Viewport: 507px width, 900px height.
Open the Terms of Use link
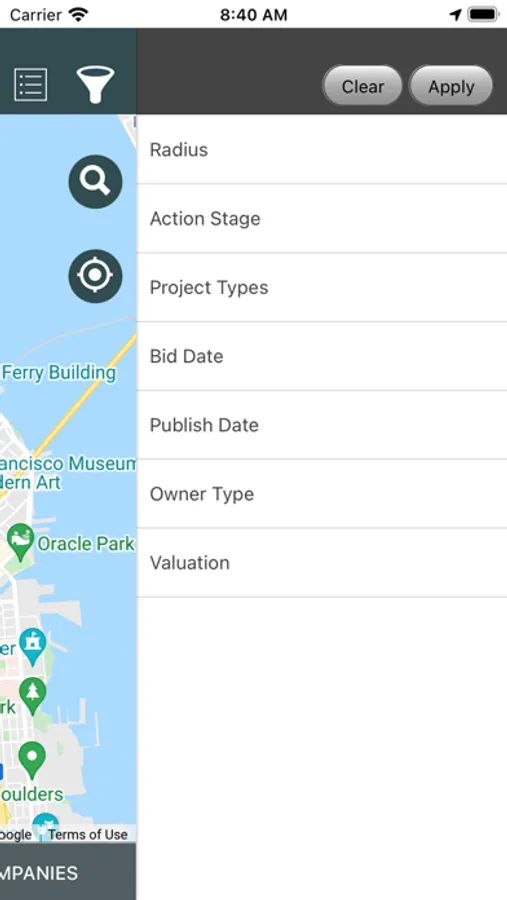pos(88,835)
